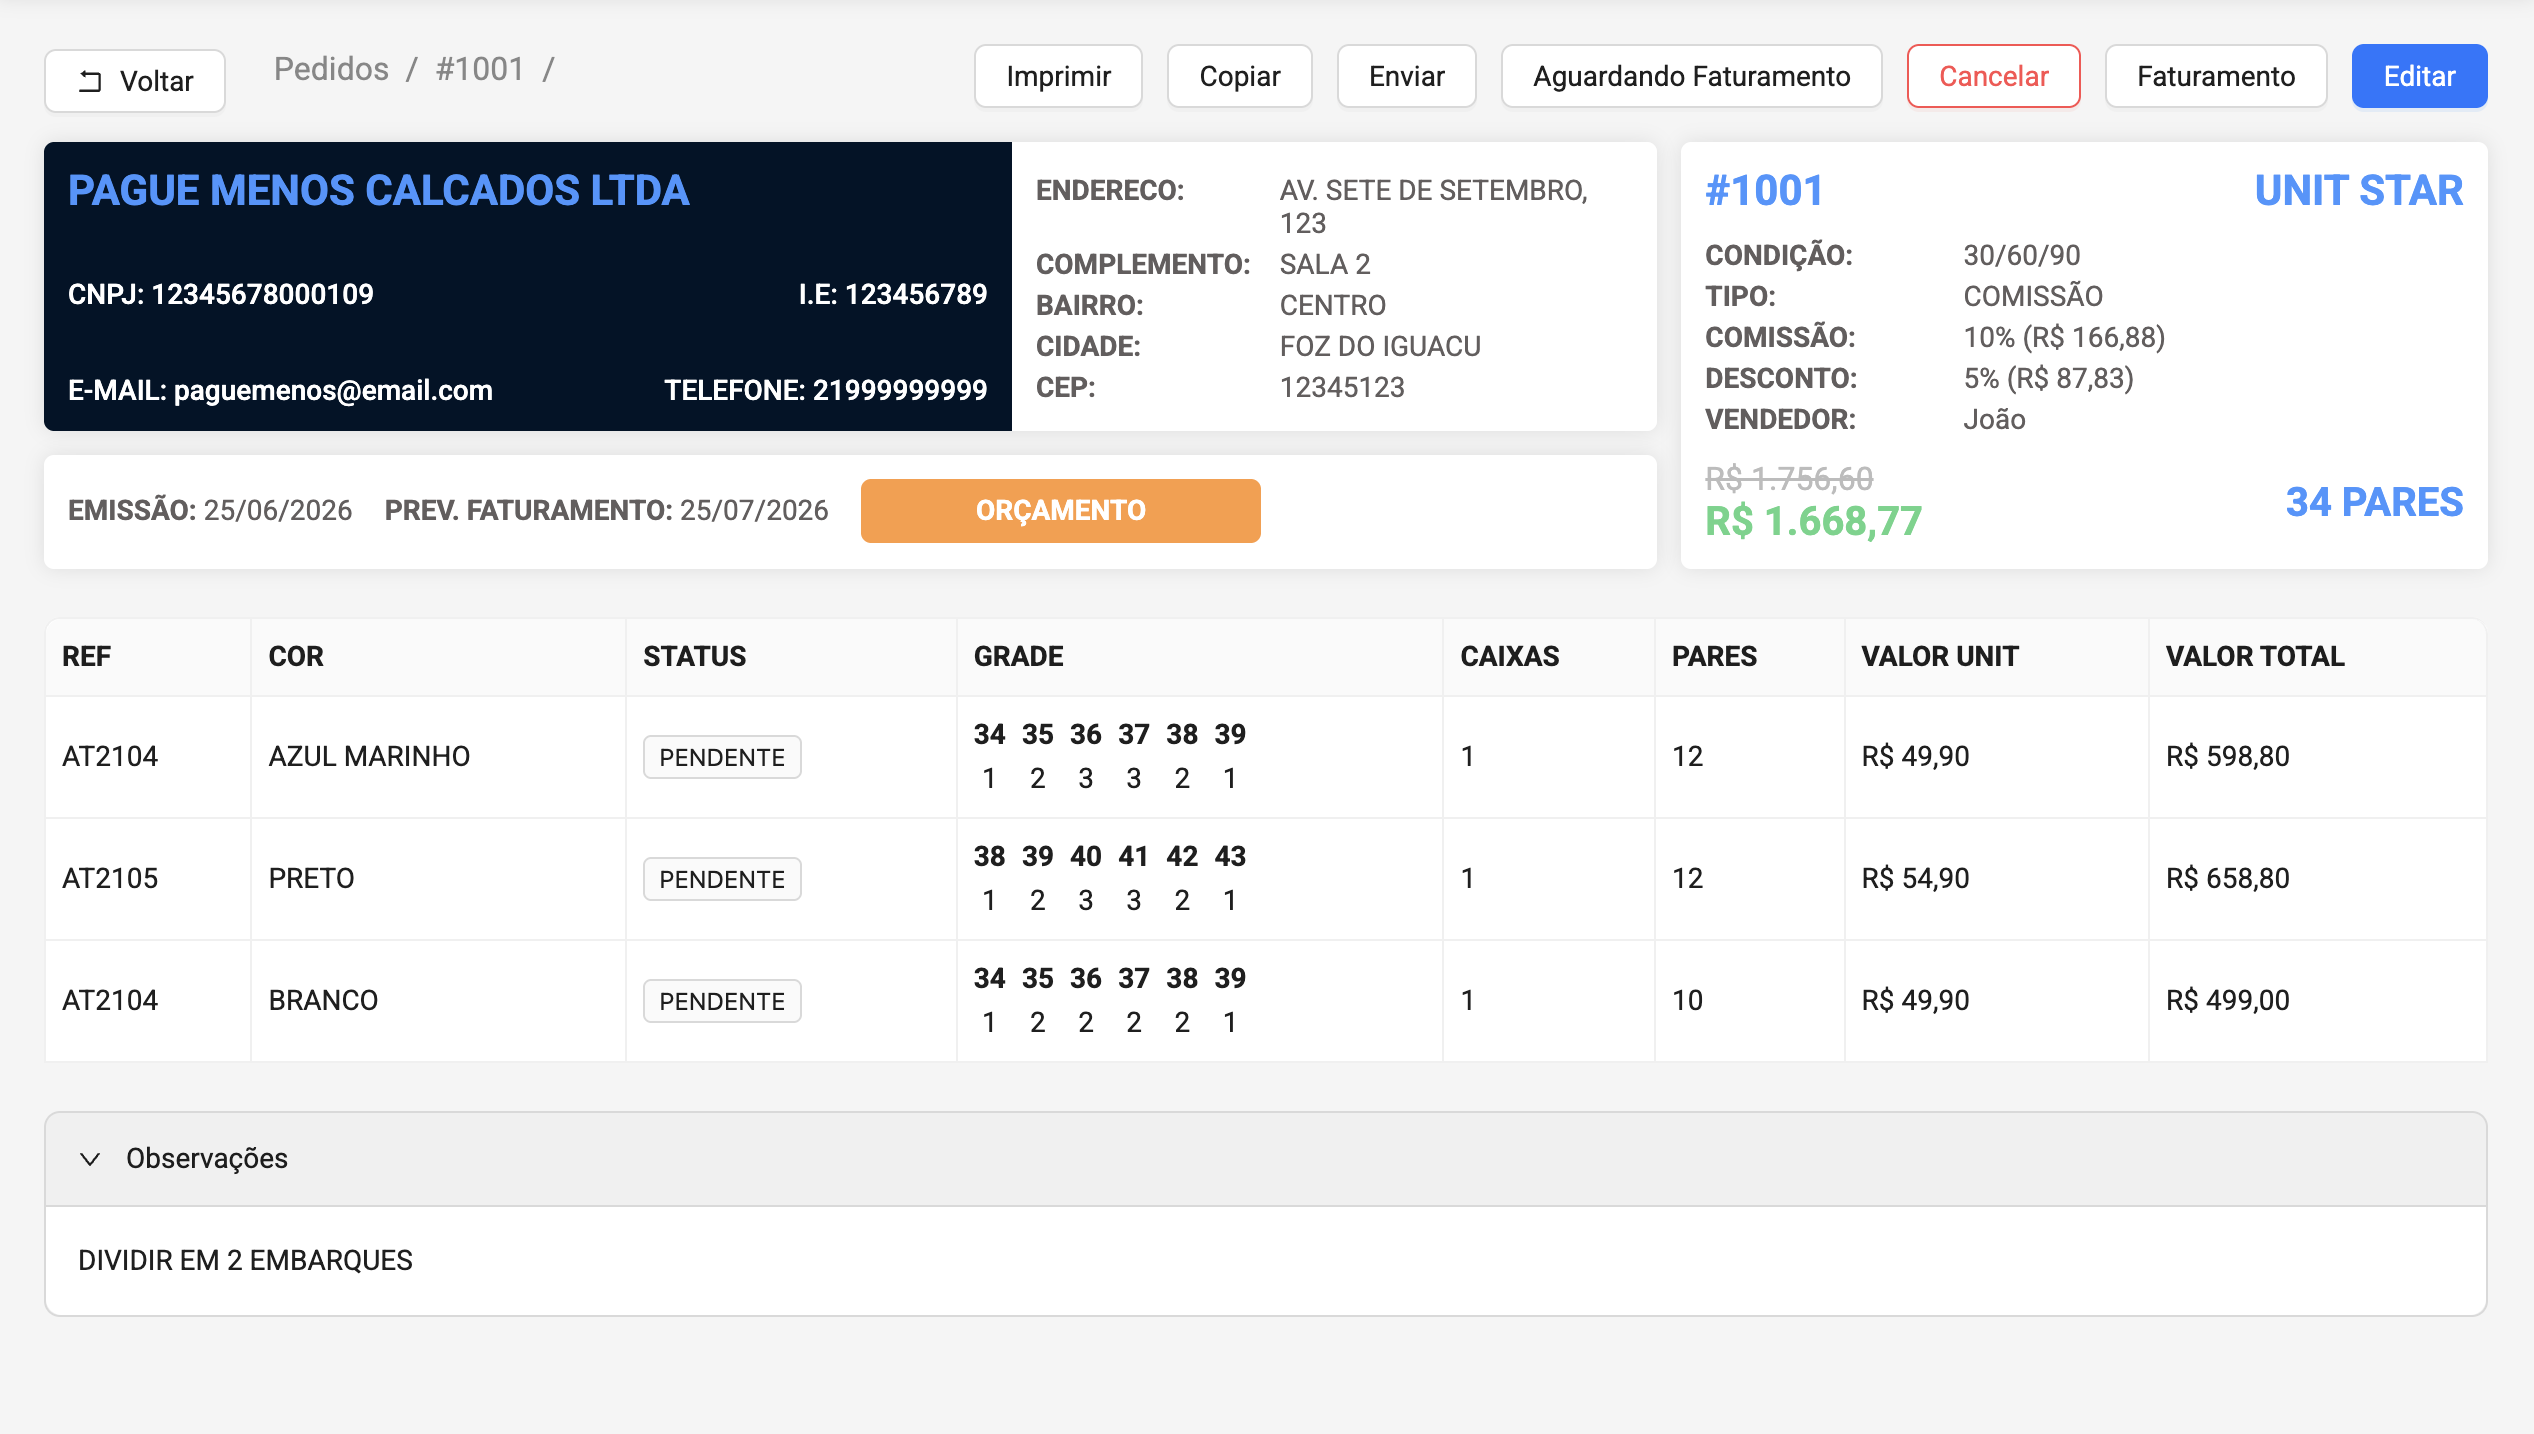The height and width of the screenshot is (1434, 2534).
Task: Click the back arrow icon in Voltar
Action: (x=90, y=81)
